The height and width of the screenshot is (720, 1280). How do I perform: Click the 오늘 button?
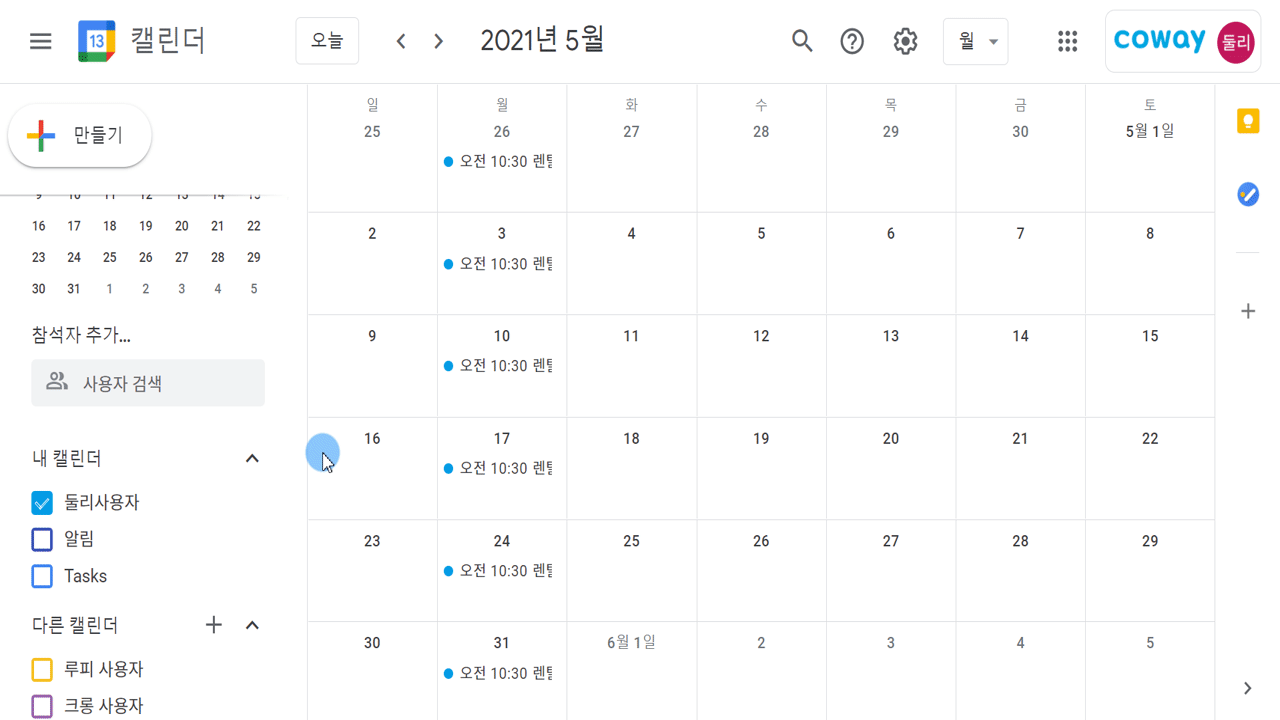point(327,41)
